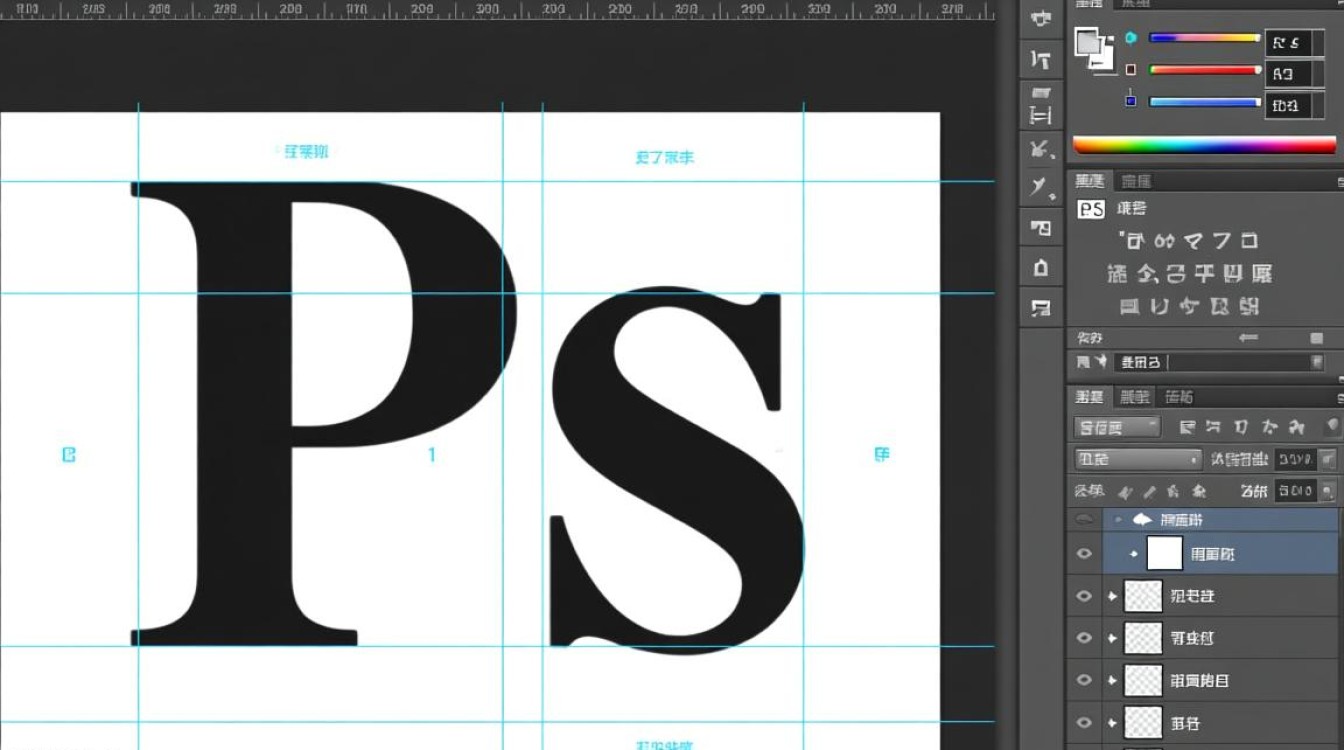Viewport: 1344px width, 750px height.
Task: Click the thumbnail of the first transparent layer
Action: (x=1143, y=596)
